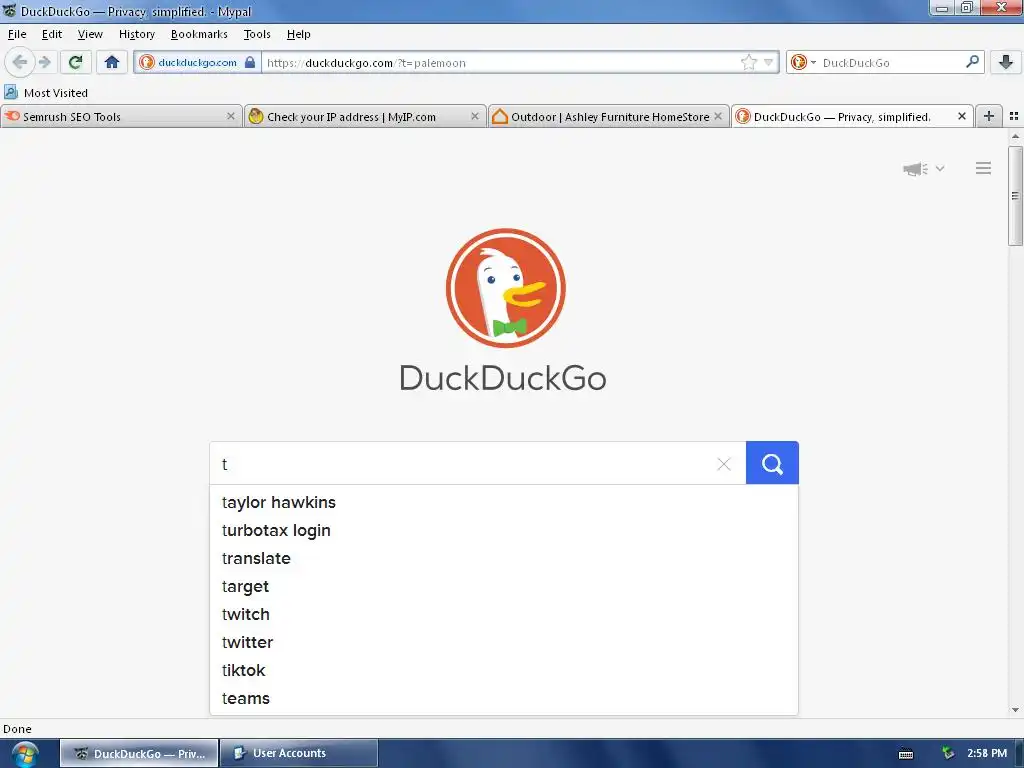Select the 'twitter' suggestion
Screen dimensions: 1024x768
pos(504,643)
